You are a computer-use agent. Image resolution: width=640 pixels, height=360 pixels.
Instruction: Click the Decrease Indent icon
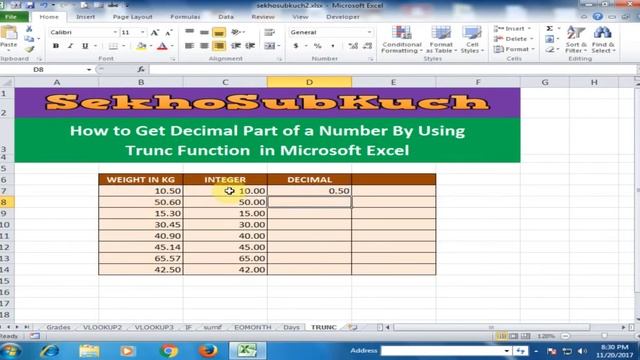[236, 46]
